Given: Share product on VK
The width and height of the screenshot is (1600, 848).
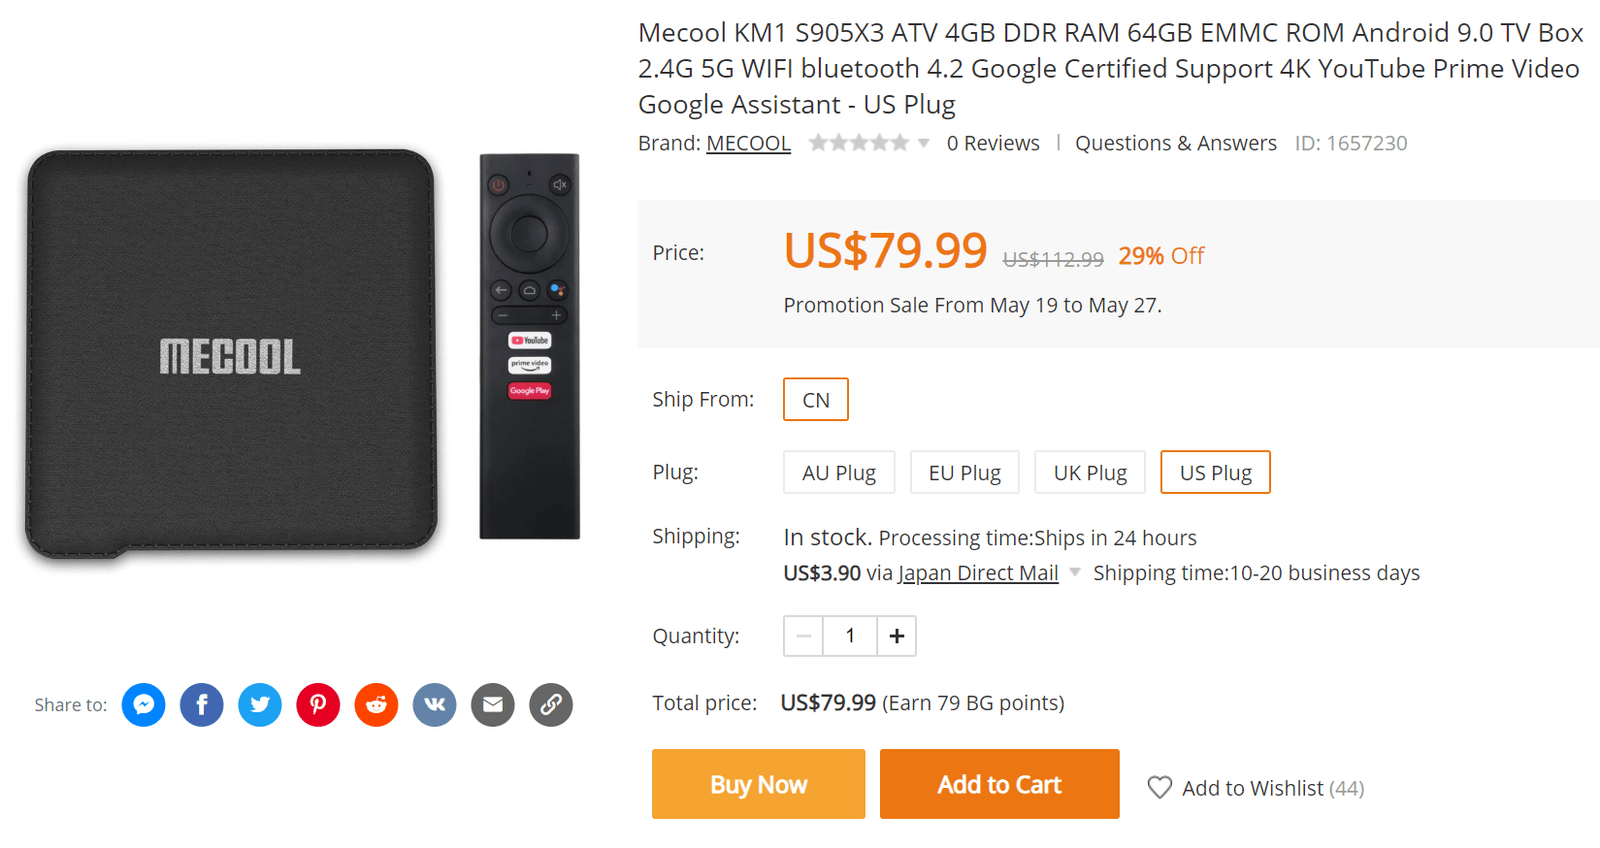Looking at the screenshot, I should click(x=434, y=705).
